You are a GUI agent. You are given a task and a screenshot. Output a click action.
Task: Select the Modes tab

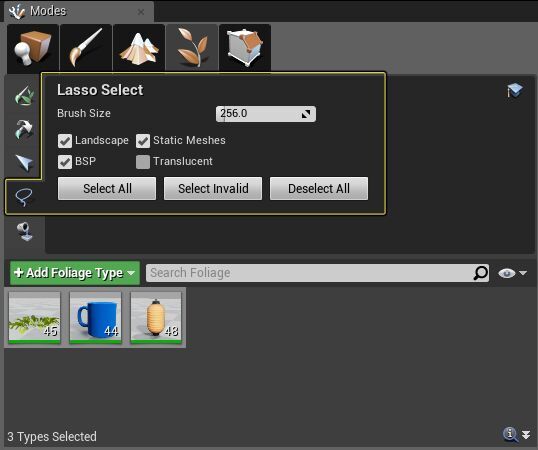79,11
